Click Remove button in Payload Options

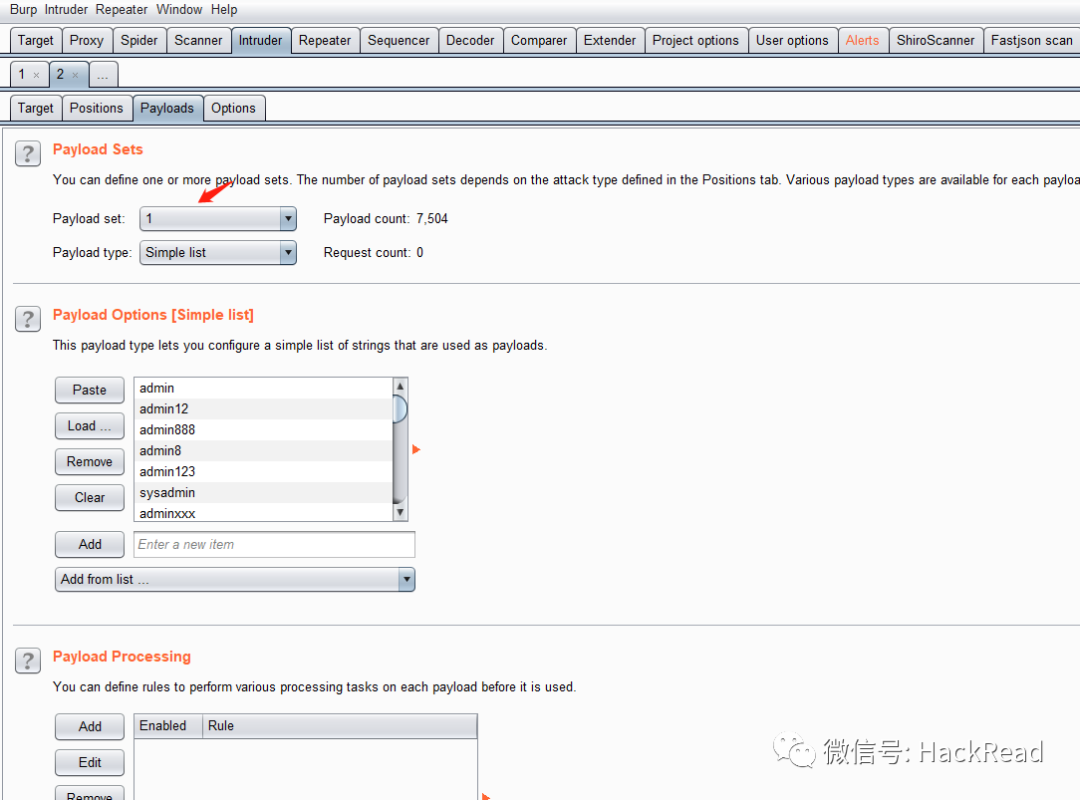click(90, 462)
